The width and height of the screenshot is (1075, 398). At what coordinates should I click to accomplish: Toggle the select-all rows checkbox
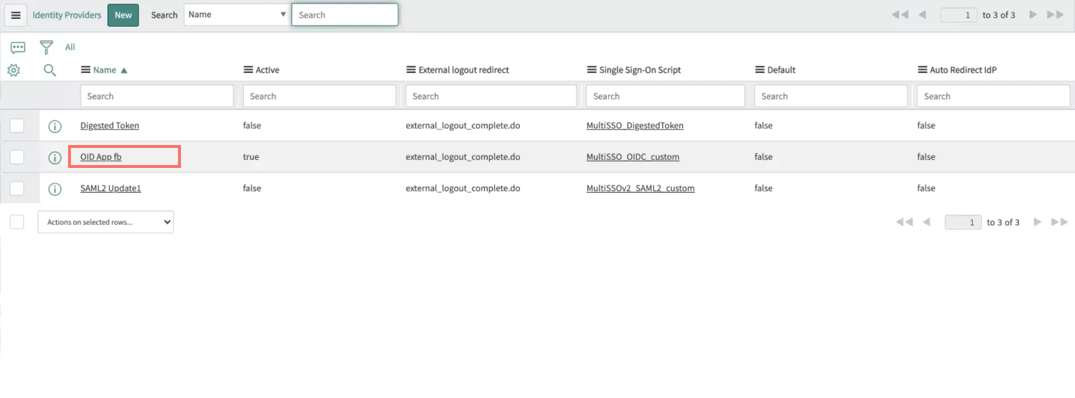point(17,221)
